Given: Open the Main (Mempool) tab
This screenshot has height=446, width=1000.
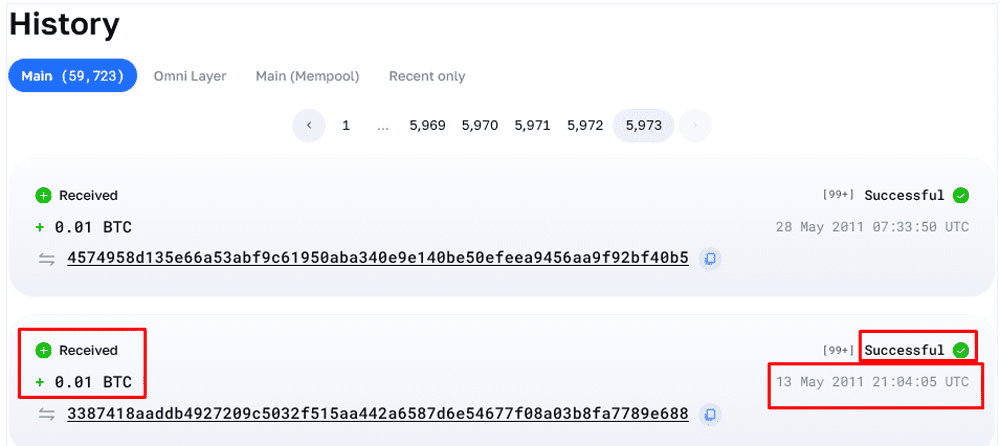Looking at the screenshot, I should 307,76.
